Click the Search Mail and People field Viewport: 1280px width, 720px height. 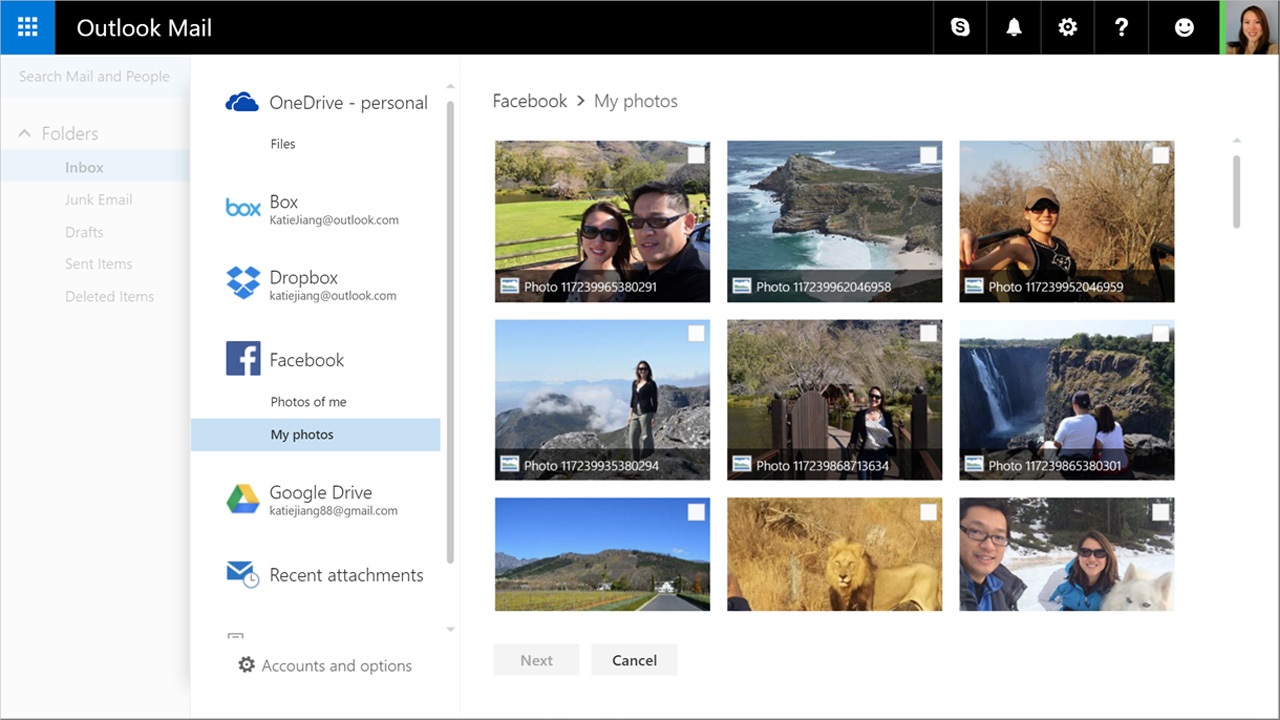point(94,75)
